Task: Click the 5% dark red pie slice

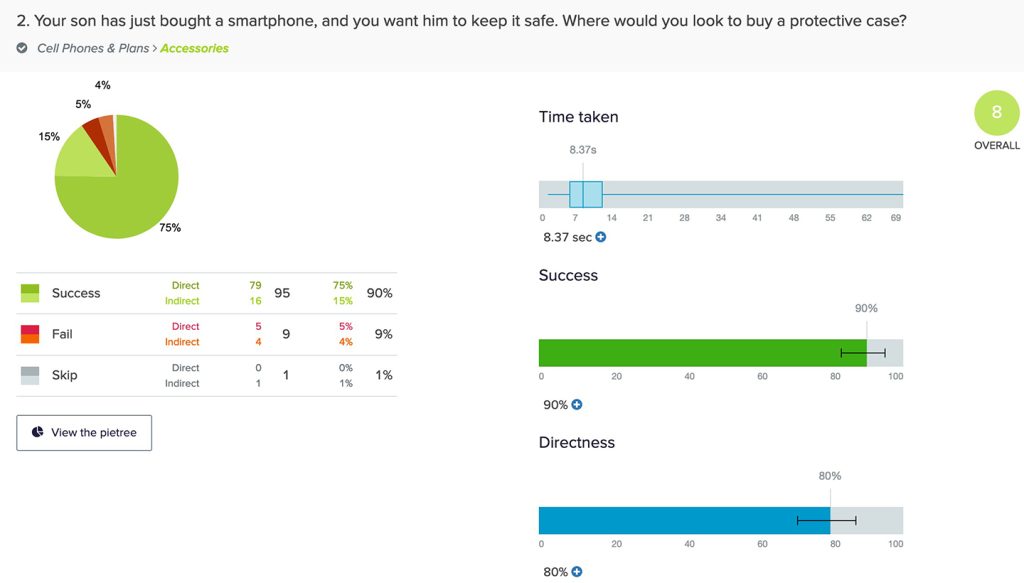Action: 93,128
